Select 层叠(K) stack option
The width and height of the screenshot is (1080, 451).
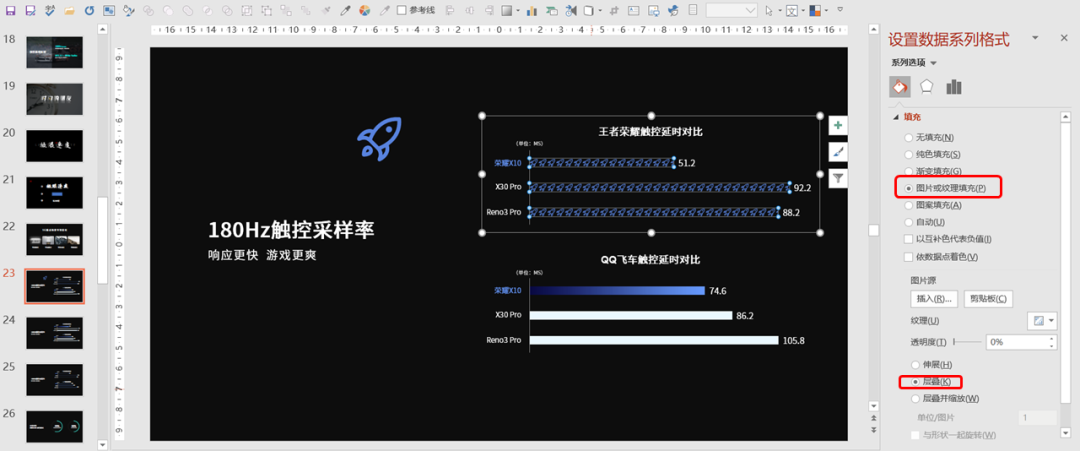pyautogui.click(x=931, y=381)
